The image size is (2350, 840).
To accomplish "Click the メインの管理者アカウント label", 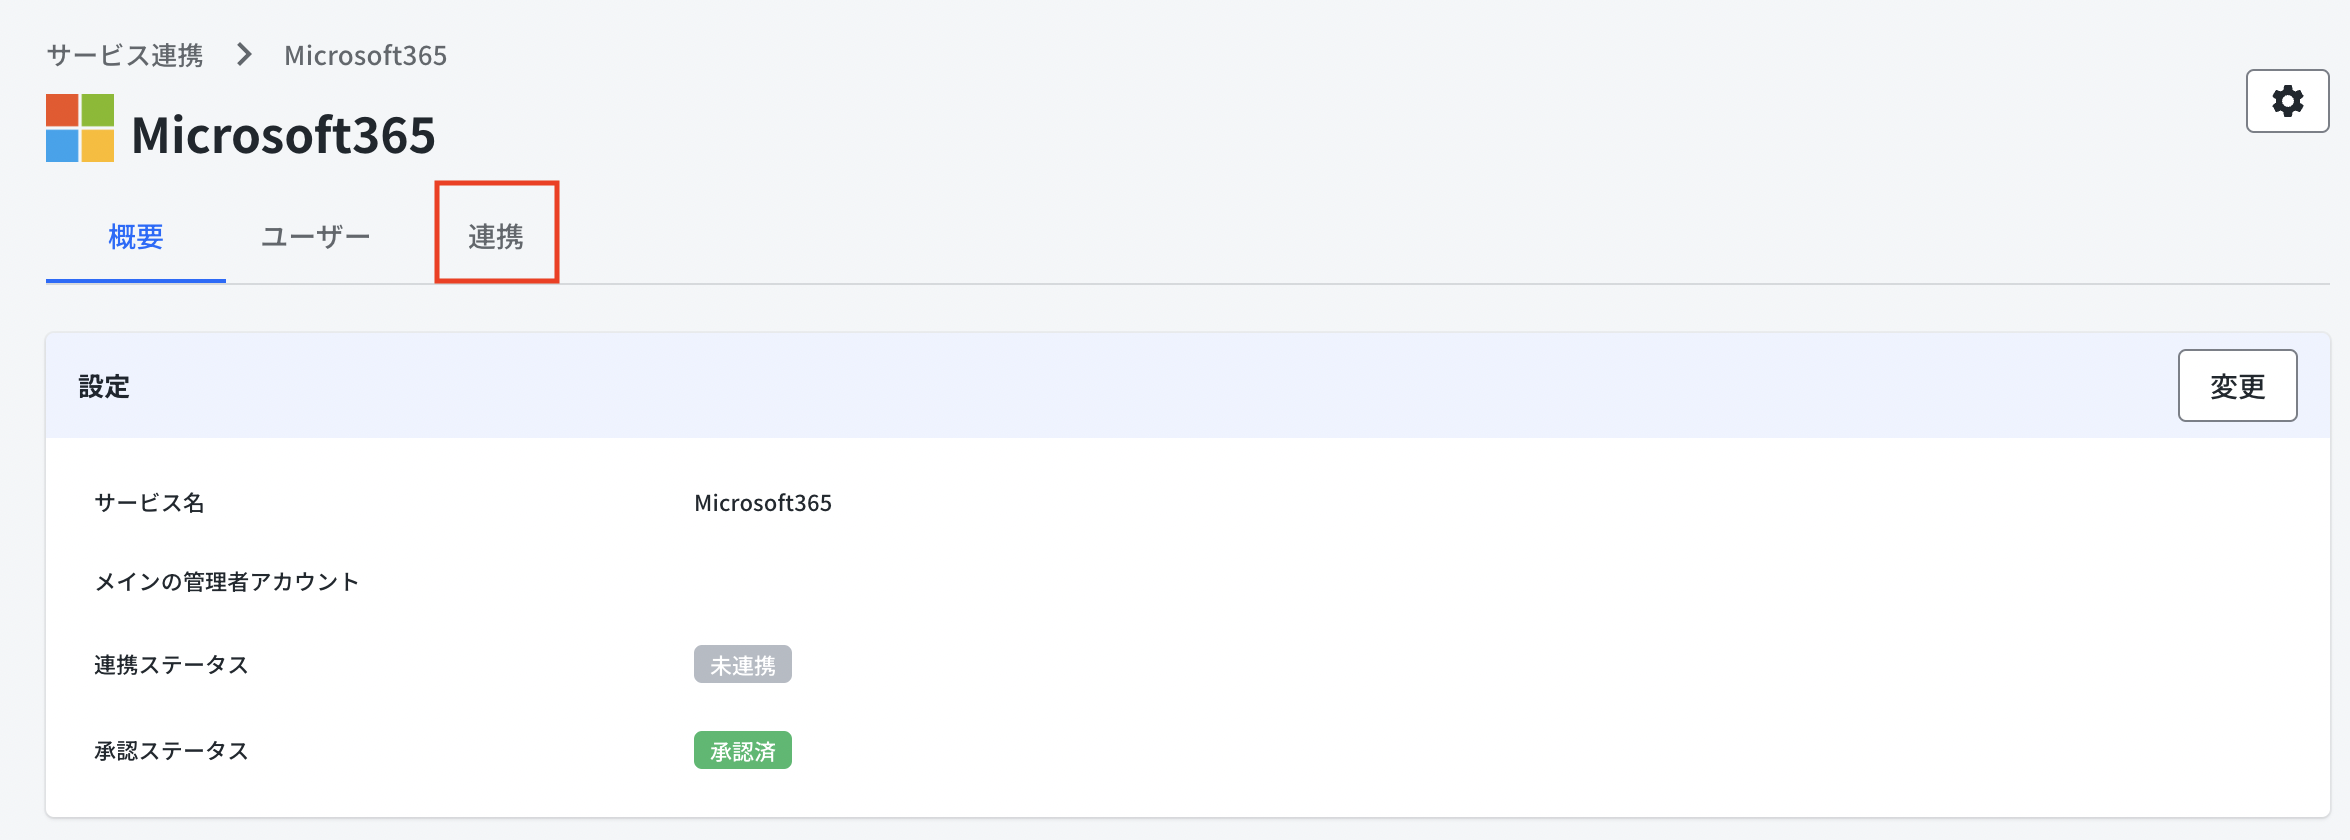I will (226, 582).
